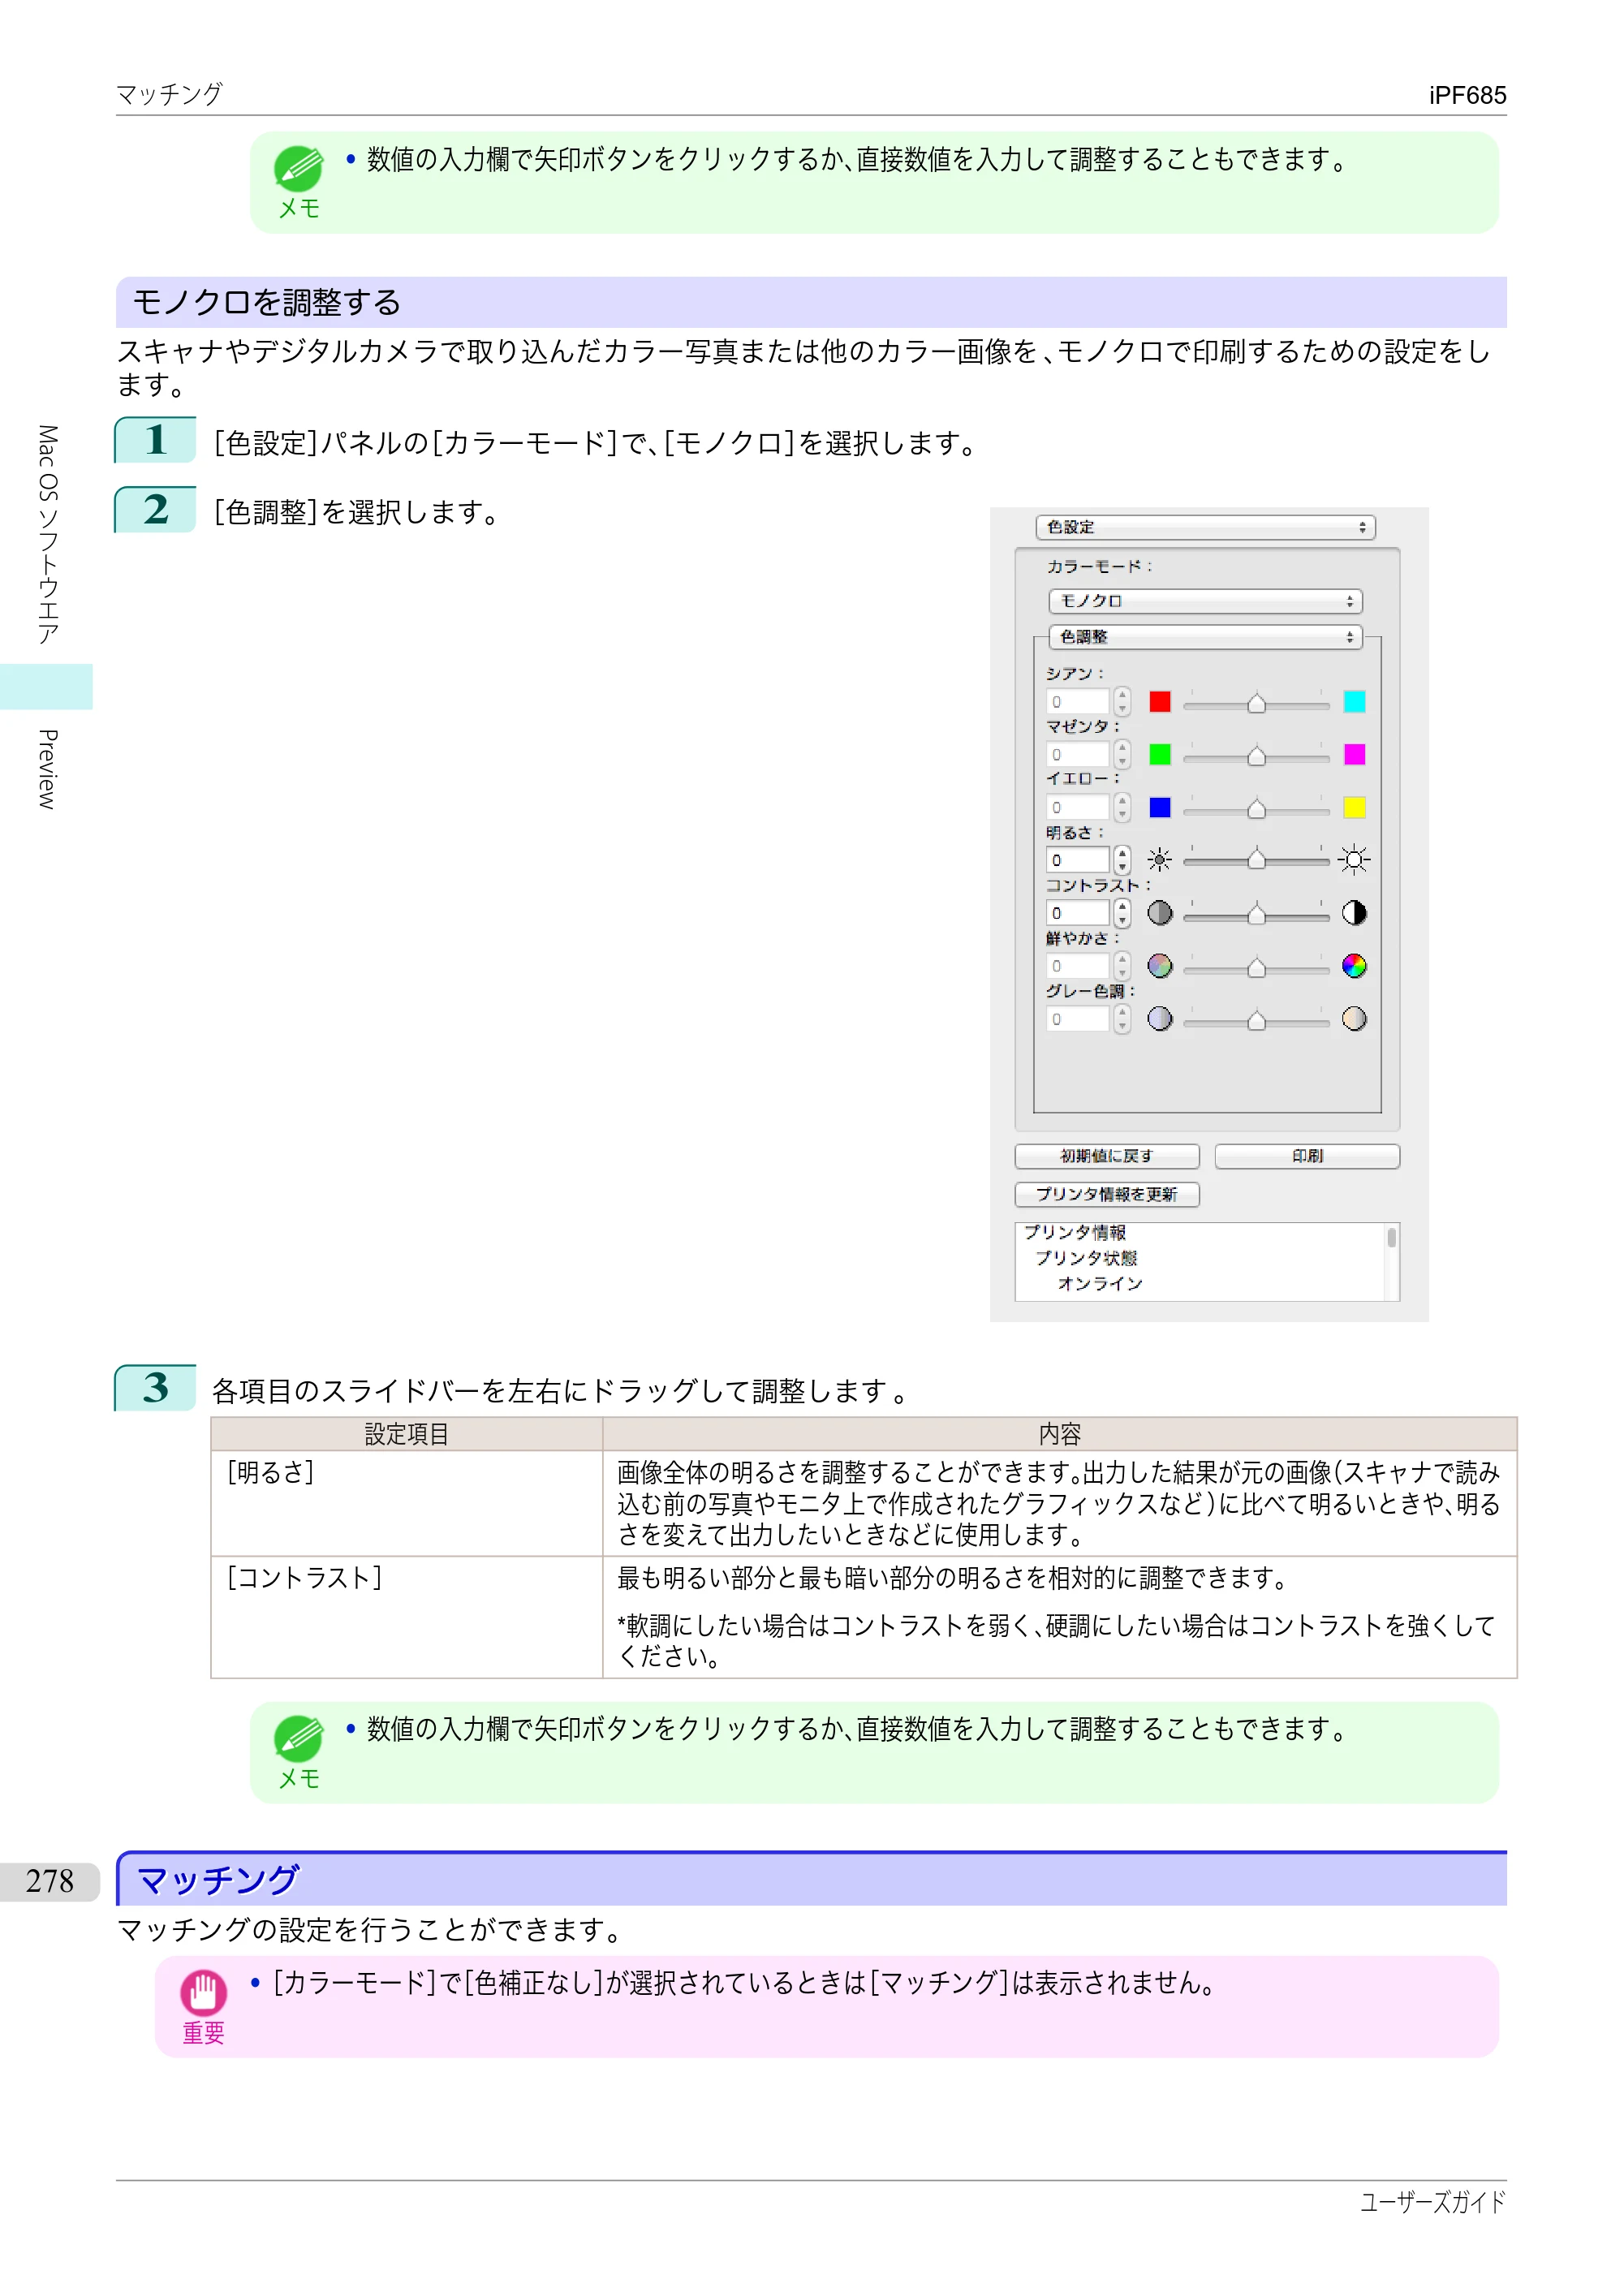The image size is (1624, 2296).
Task: Click the 内容 column header
Action: pos(1060,1434)
